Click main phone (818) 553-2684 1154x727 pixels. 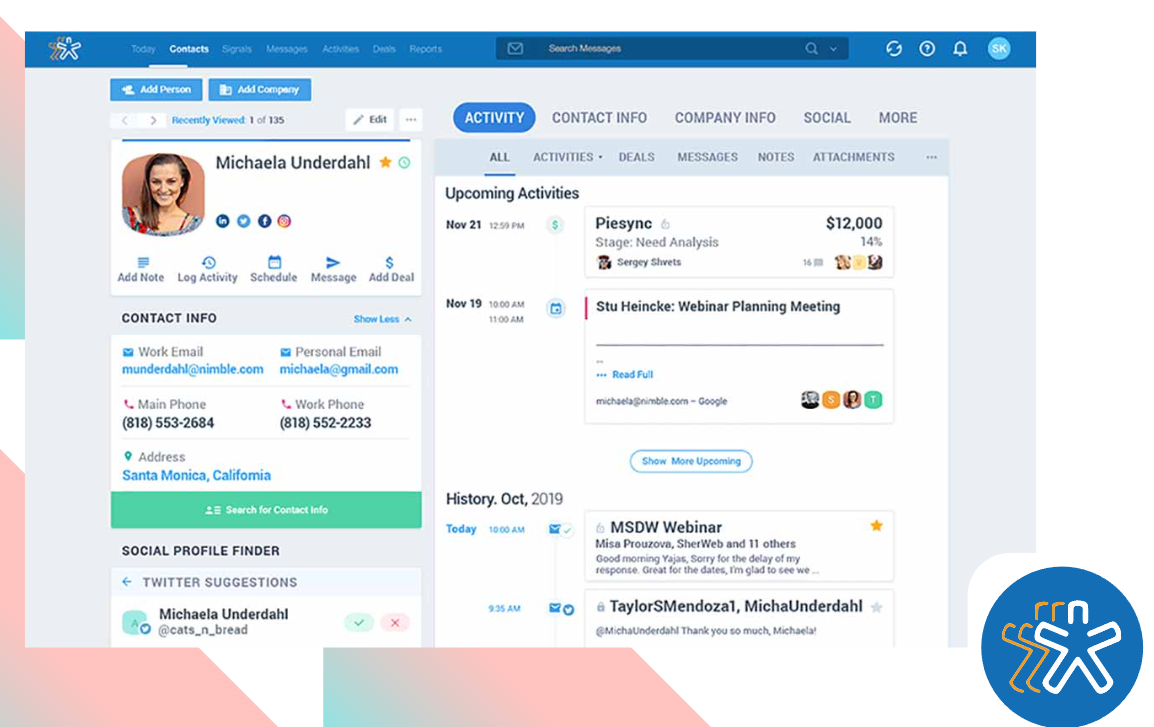click(168, 423)
